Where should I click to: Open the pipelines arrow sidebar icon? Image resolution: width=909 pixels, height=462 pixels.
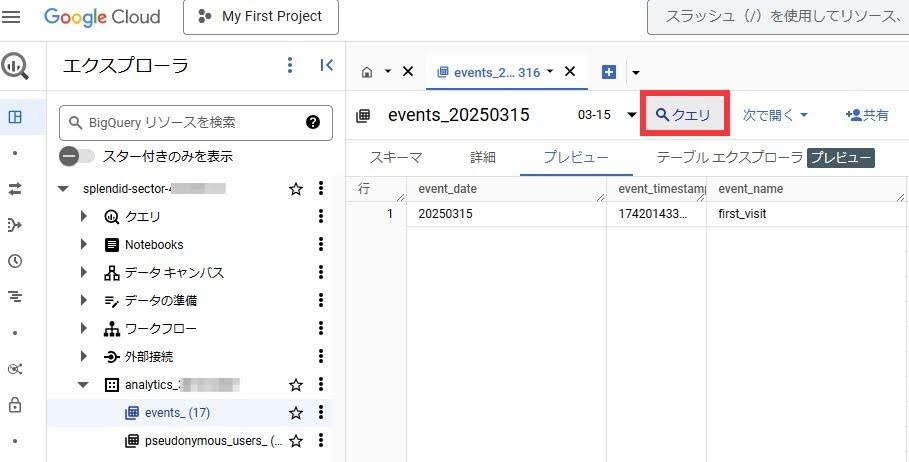coord(15,225)
